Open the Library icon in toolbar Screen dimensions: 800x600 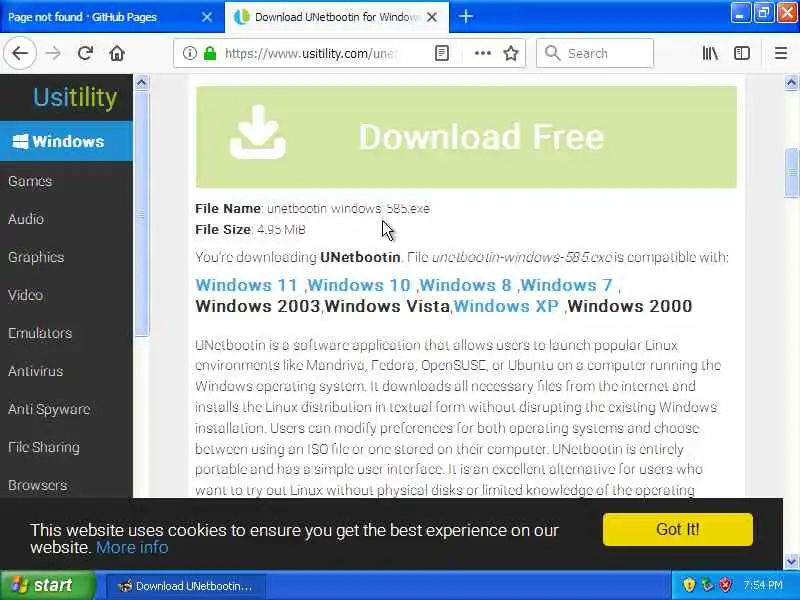[x=710, y=53]
